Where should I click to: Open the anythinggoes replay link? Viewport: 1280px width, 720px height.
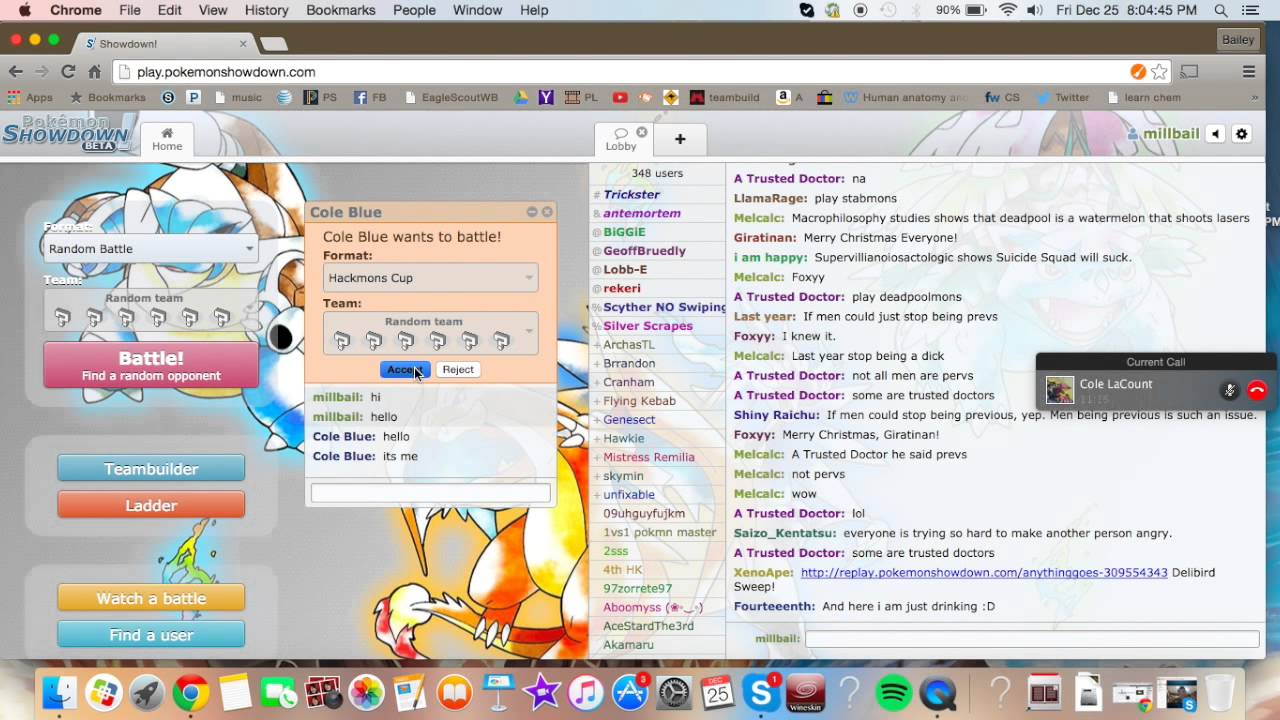[x=984, y=573]
